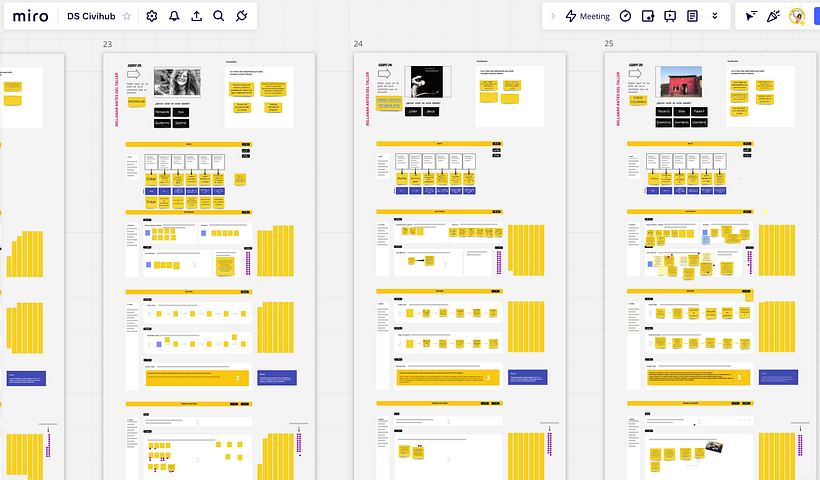Select the Diseñar sticky note in frame 24
Viewport: 820px width, 480px height.
(402, 178)
